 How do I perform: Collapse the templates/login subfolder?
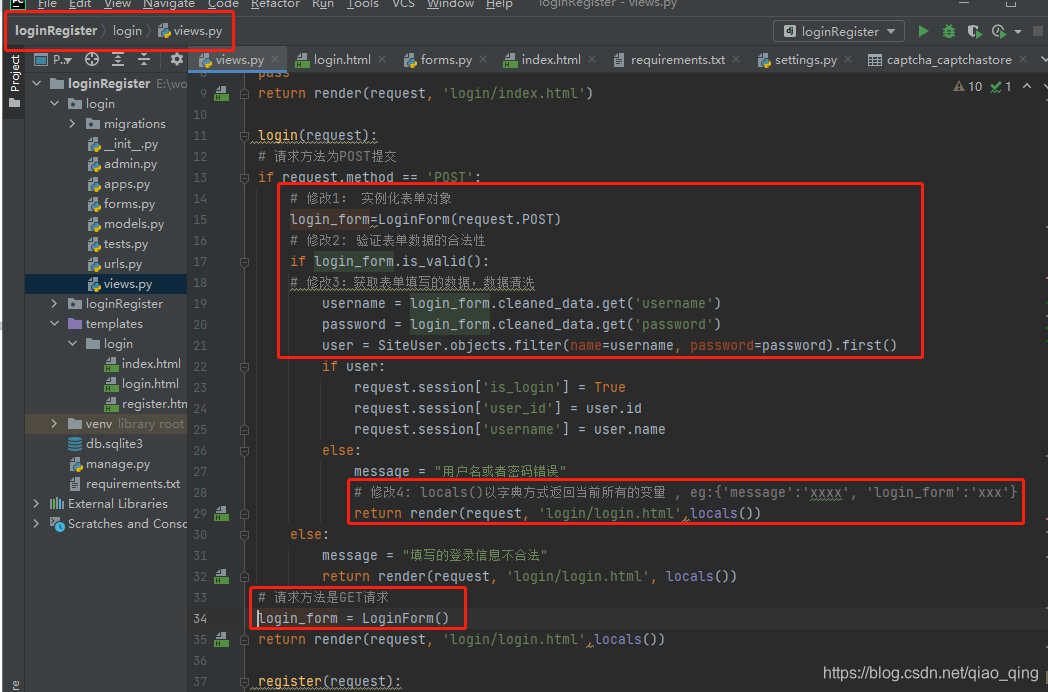click(x=72, y=344)
